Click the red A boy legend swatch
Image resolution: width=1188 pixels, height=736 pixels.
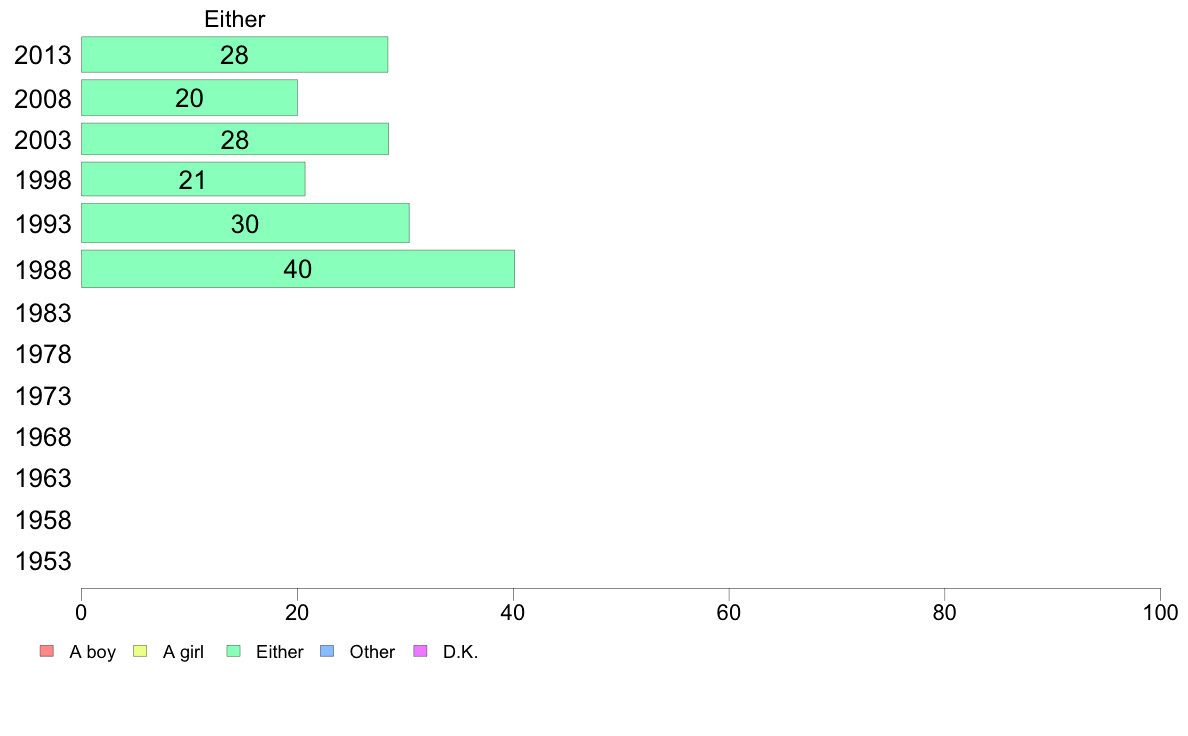pos(46,652)
